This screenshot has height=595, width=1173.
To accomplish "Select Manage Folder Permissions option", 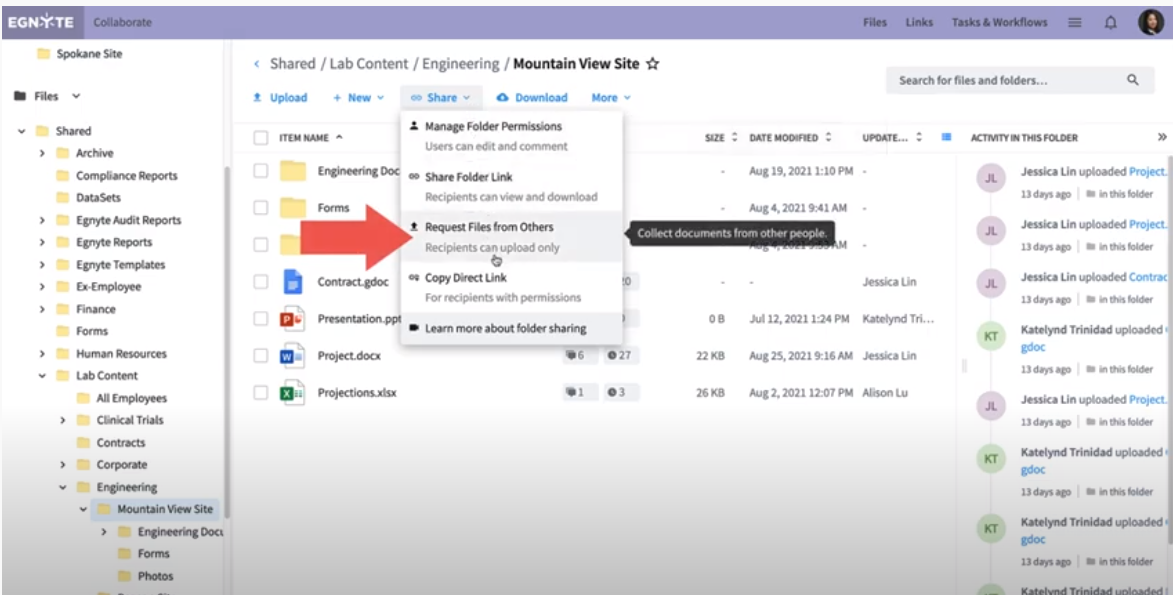I will pyautogui.click(x=493, y=127).
